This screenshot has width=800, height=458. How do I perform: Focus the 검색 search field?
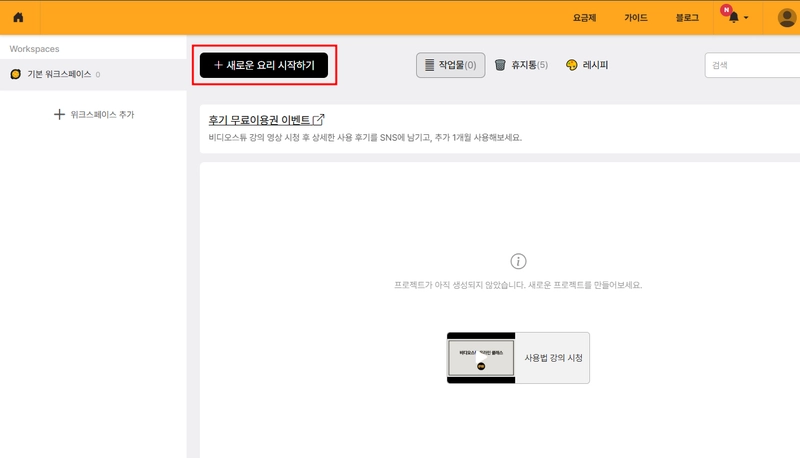tap(752, 65)
